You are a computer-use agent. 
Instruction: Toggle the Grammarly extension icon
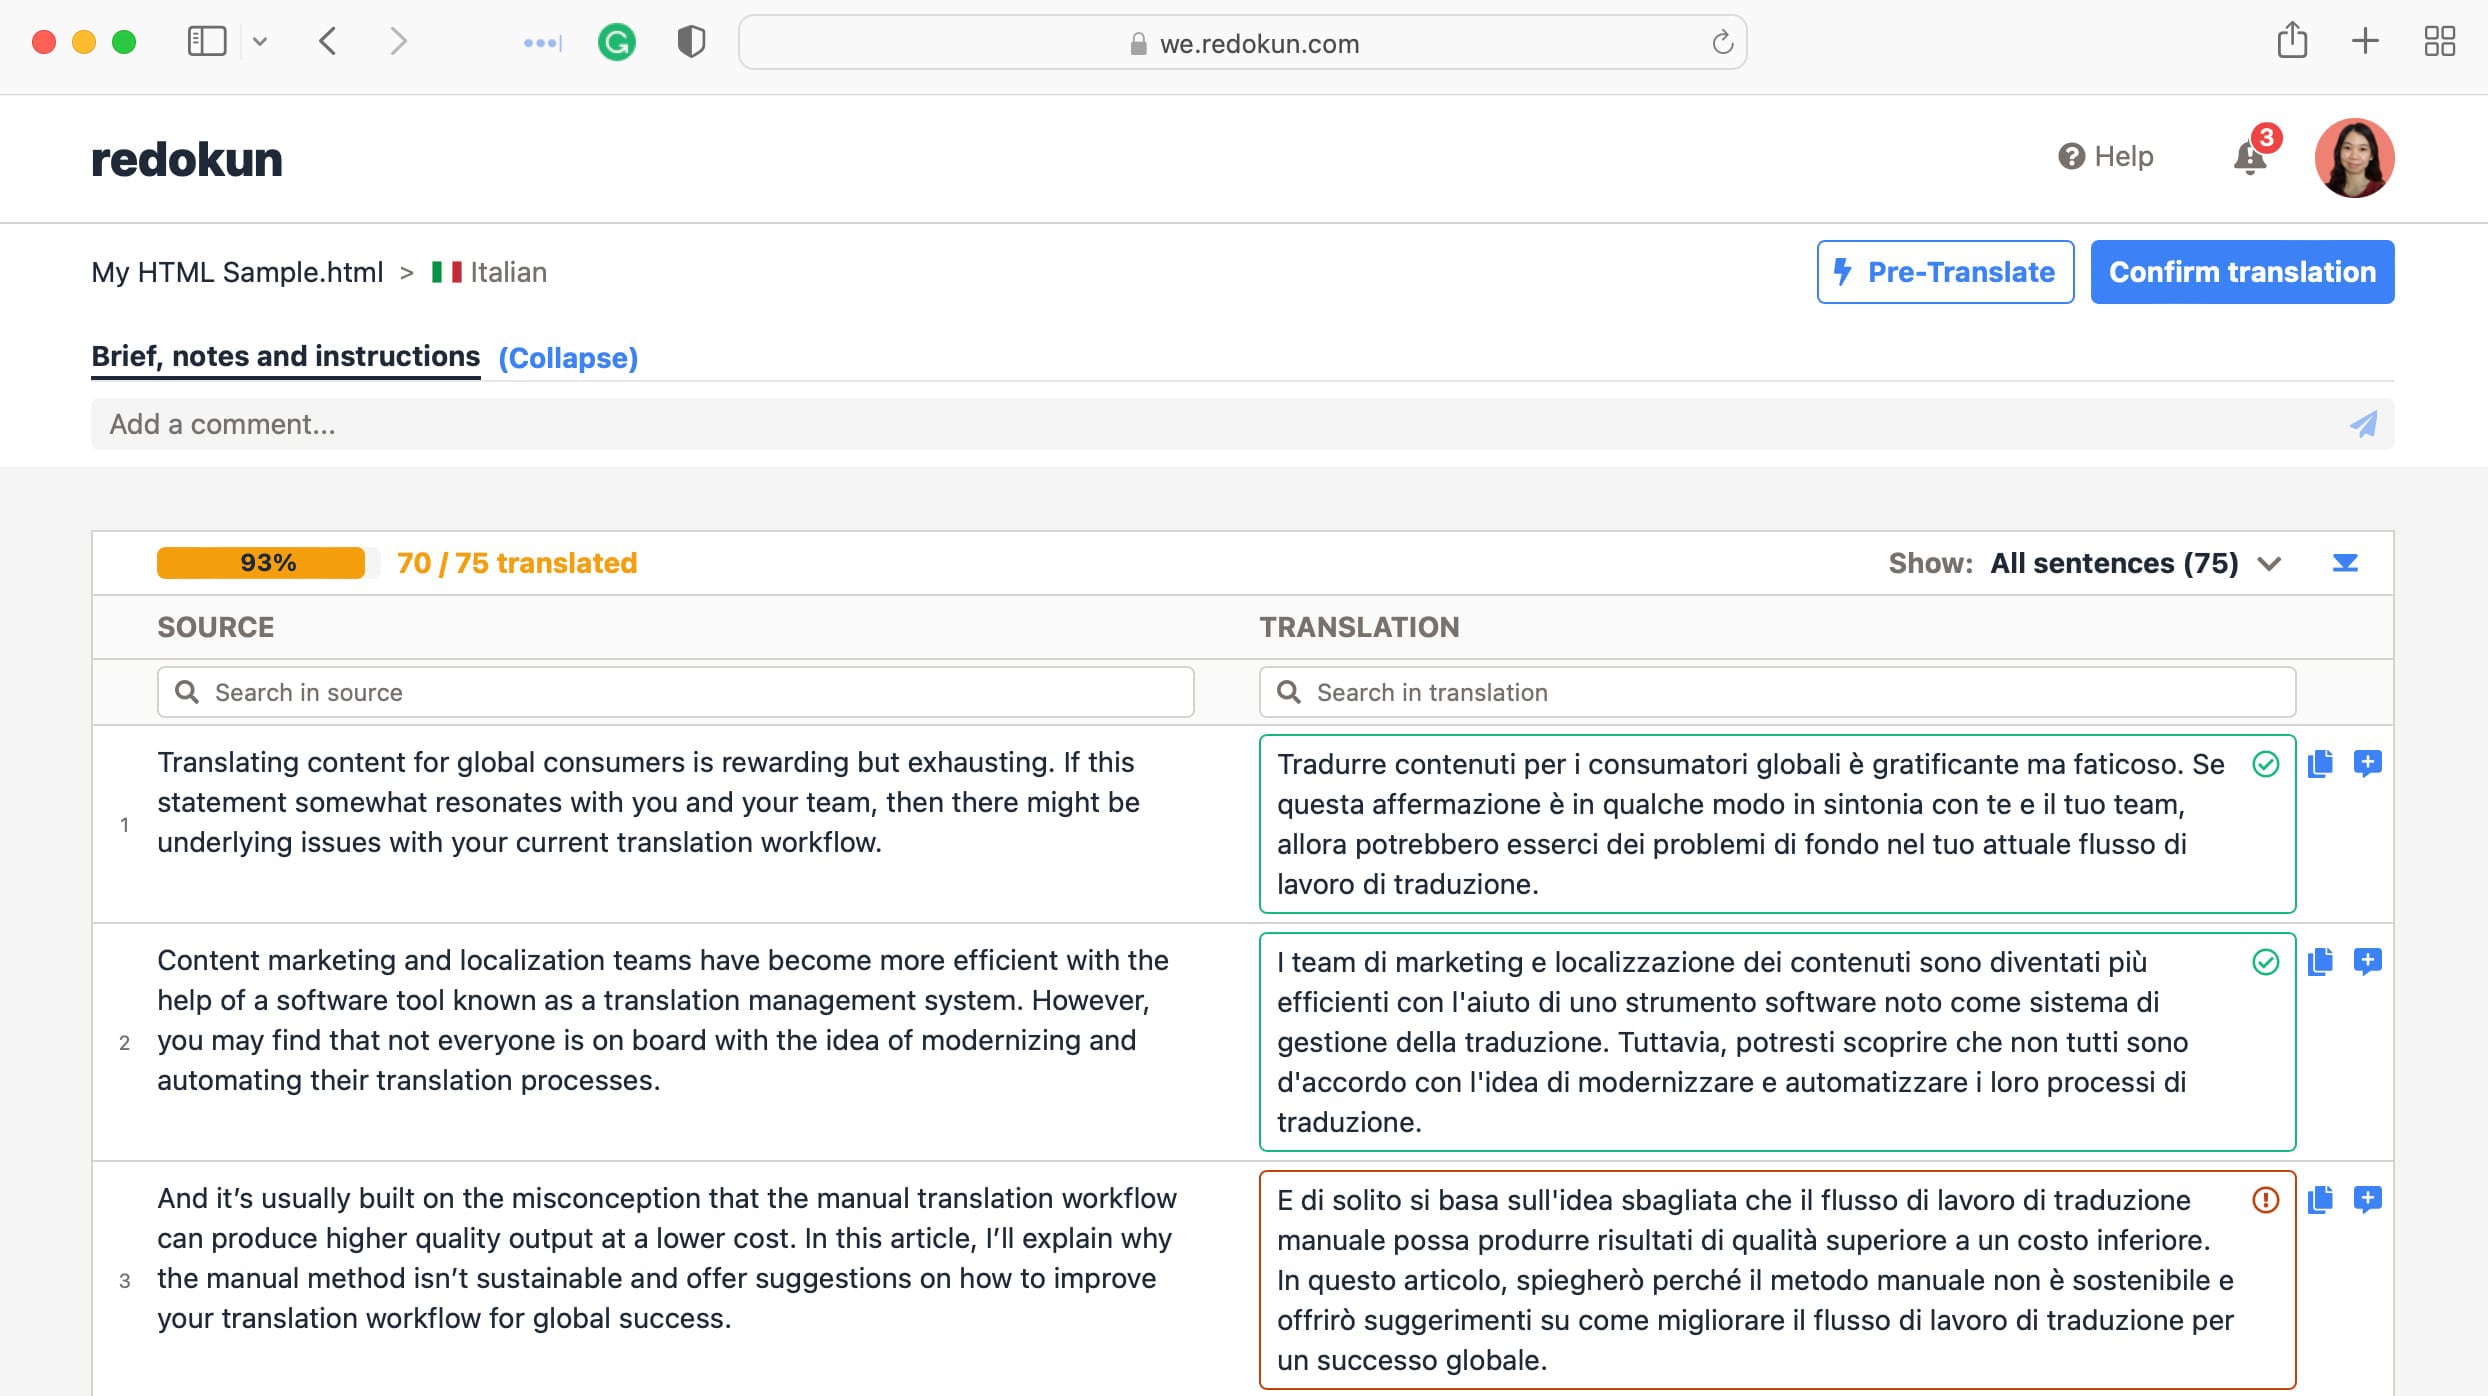click(x=613, y=44)
